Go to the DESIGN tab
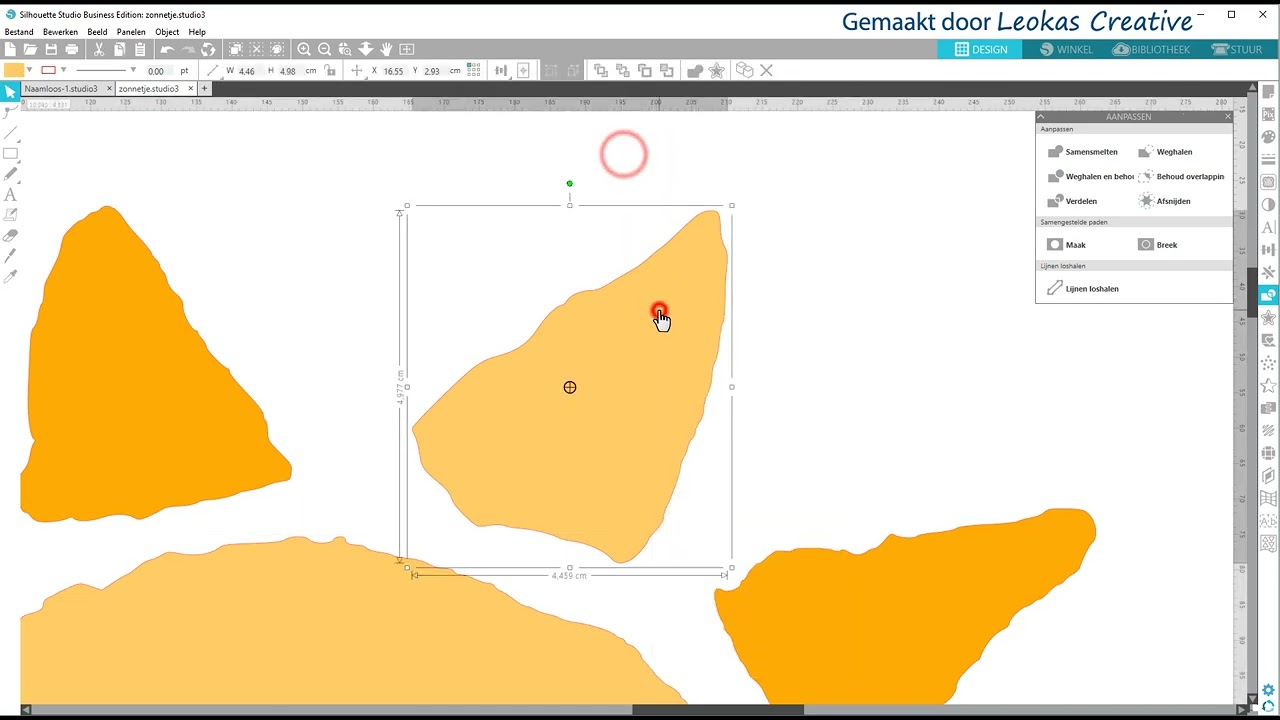Screen dimensions: 1280x720 tap(980, 49)
